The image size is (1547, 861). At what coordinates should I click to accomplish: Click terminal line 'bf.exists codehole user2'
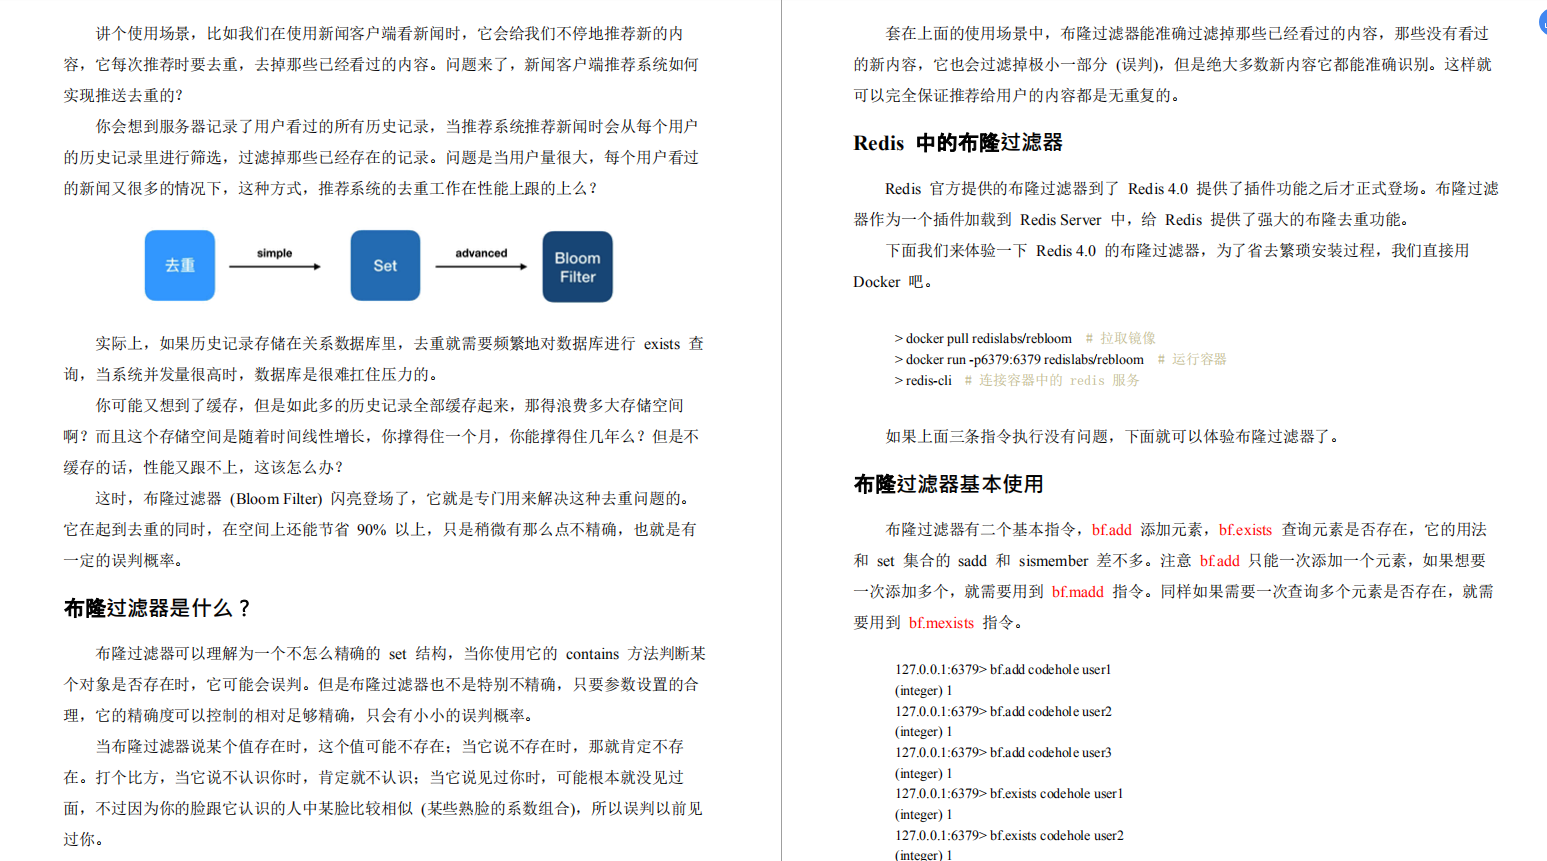coord(1009,836)
